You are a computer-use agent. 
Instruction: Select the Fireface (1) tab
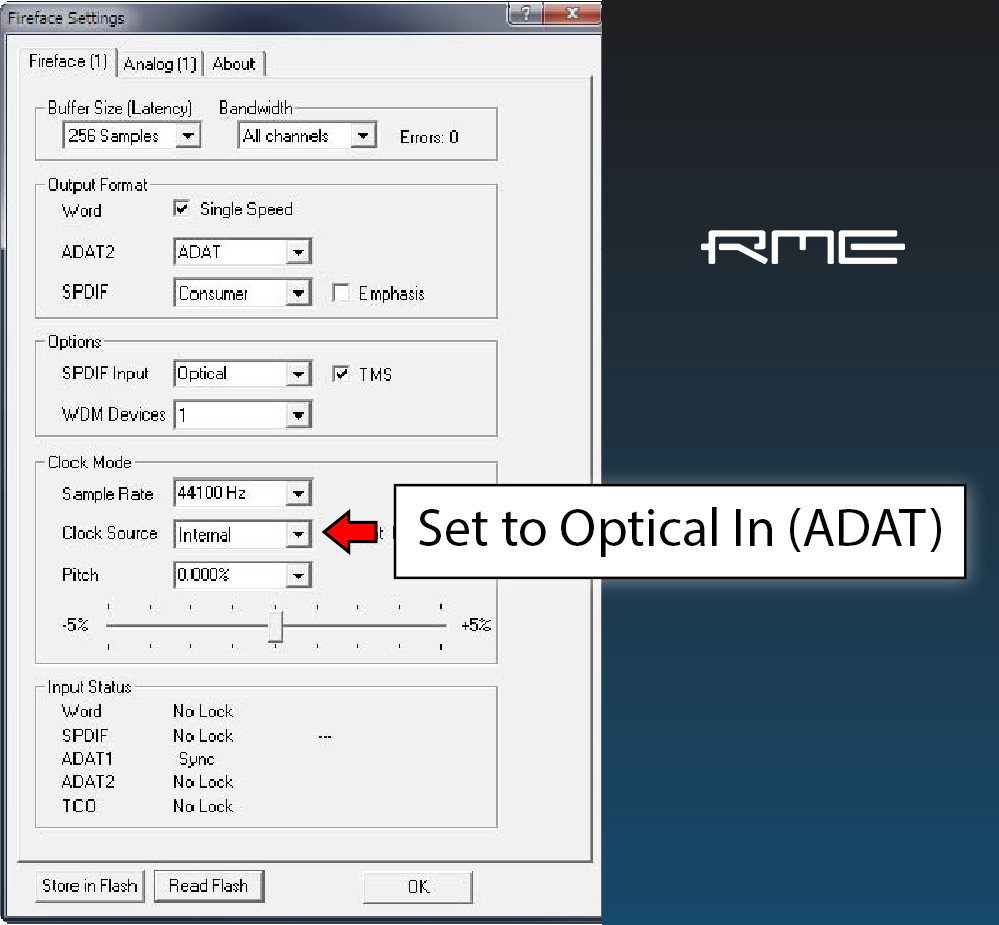click(x=68, y=62)
